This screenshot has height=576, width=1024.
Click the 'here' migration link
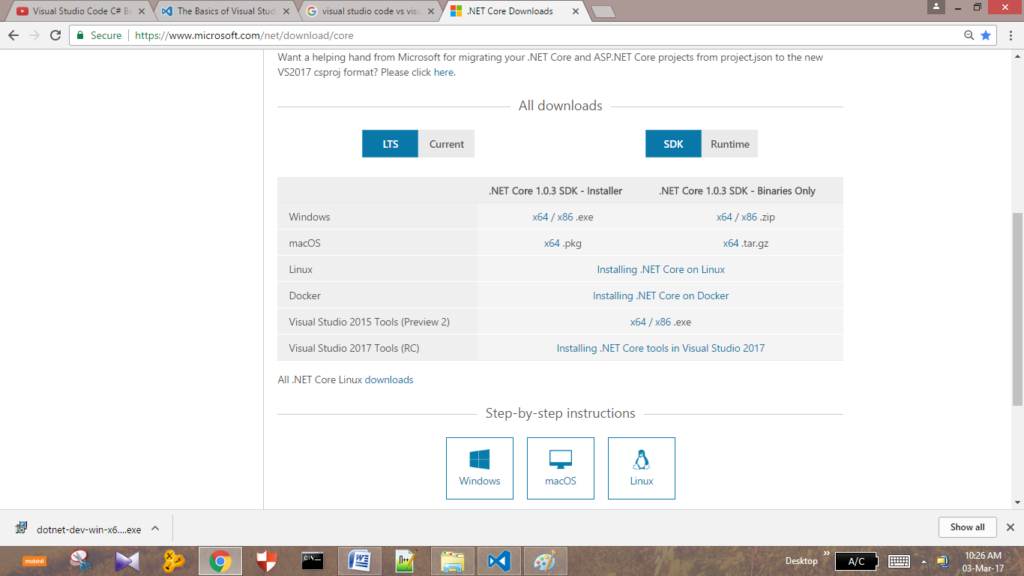coord(443,72)
